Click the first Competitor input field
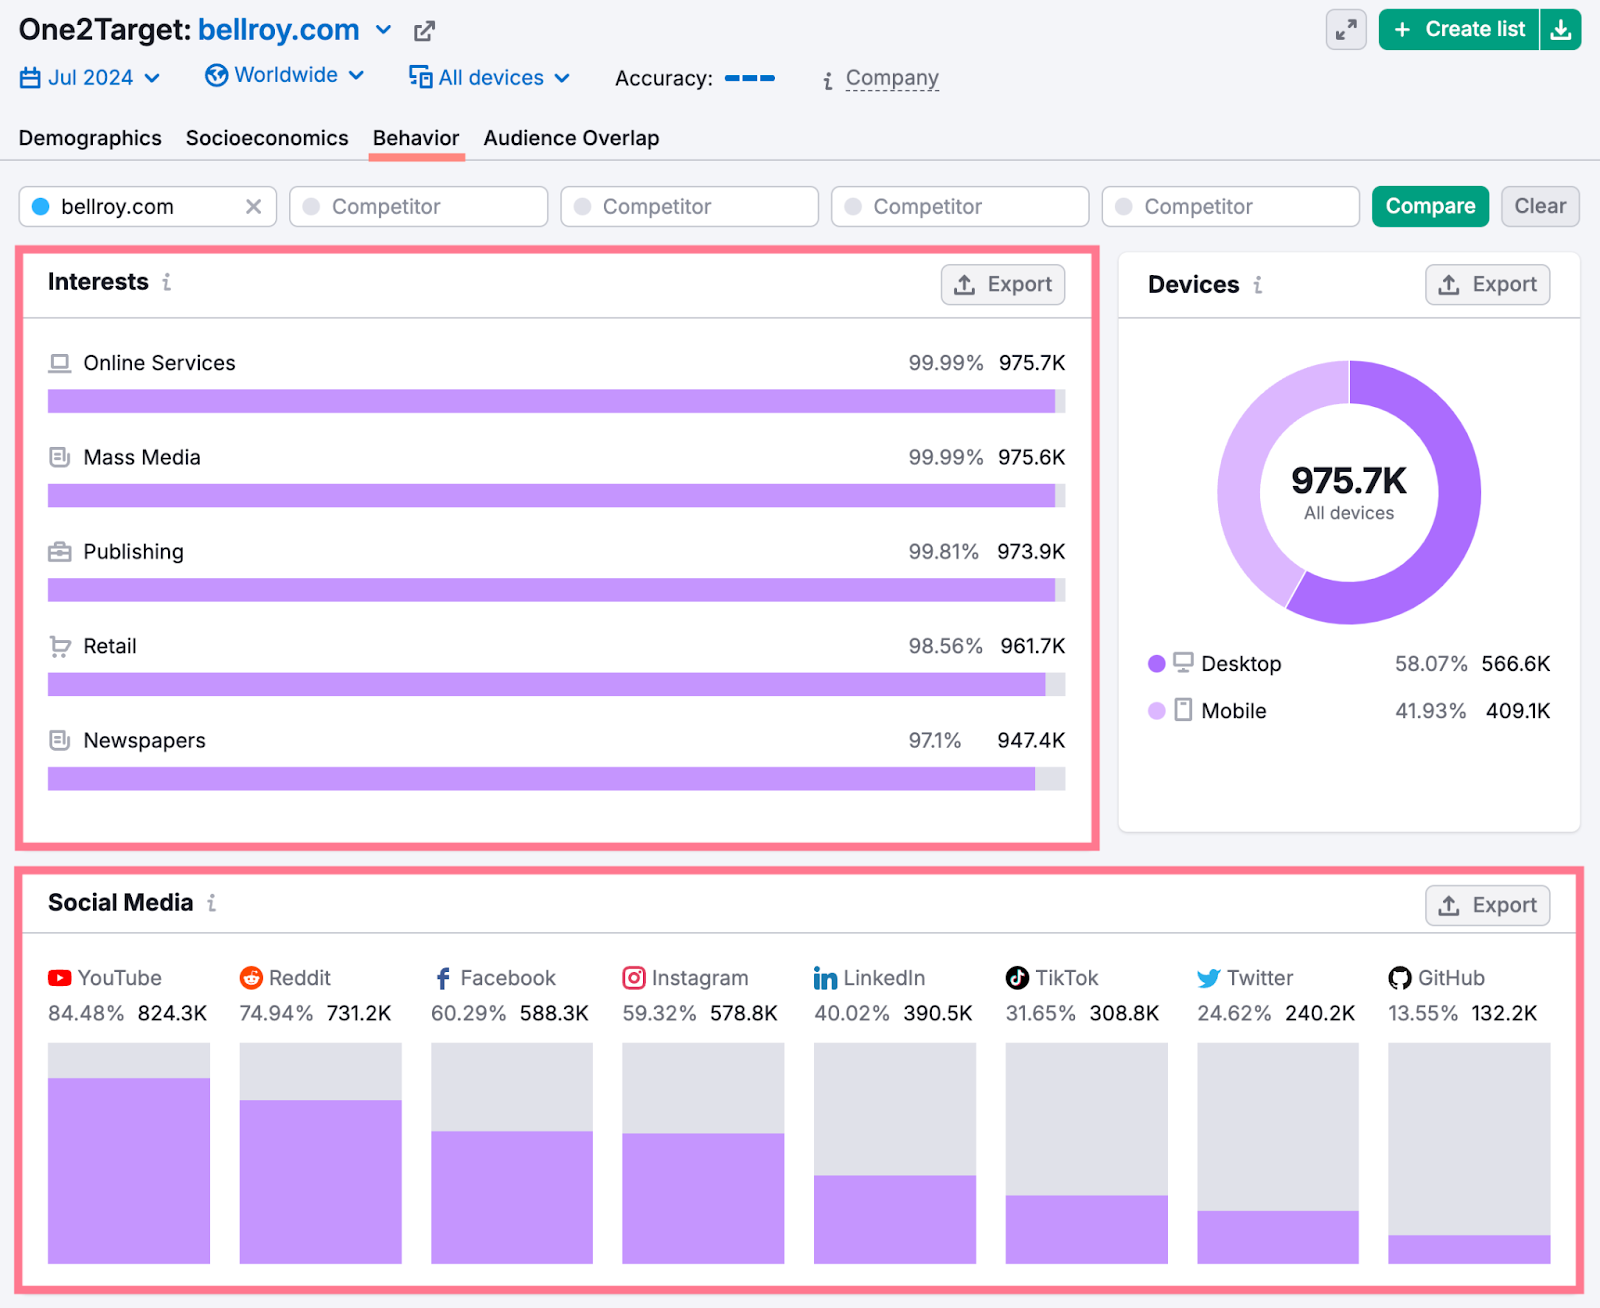 (x=419, y=207)
